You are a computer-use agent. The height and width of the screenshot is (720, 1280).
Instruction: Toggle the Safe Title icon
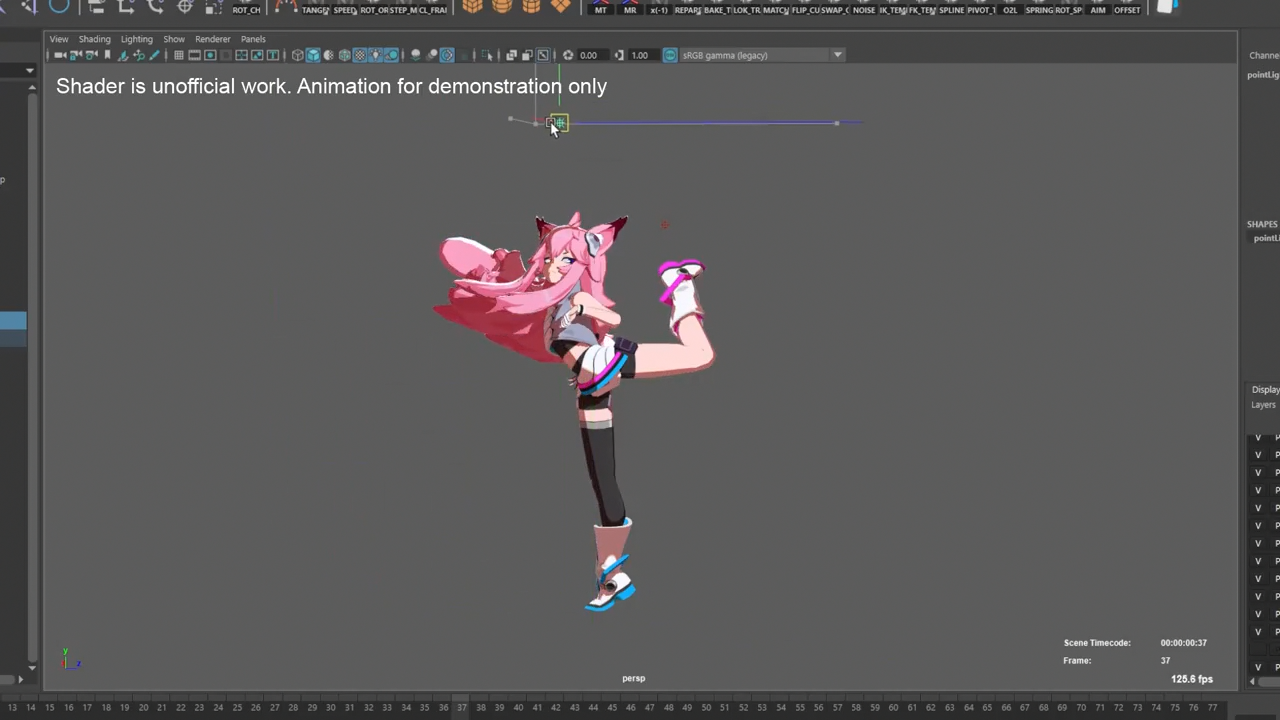coord(272,55)
